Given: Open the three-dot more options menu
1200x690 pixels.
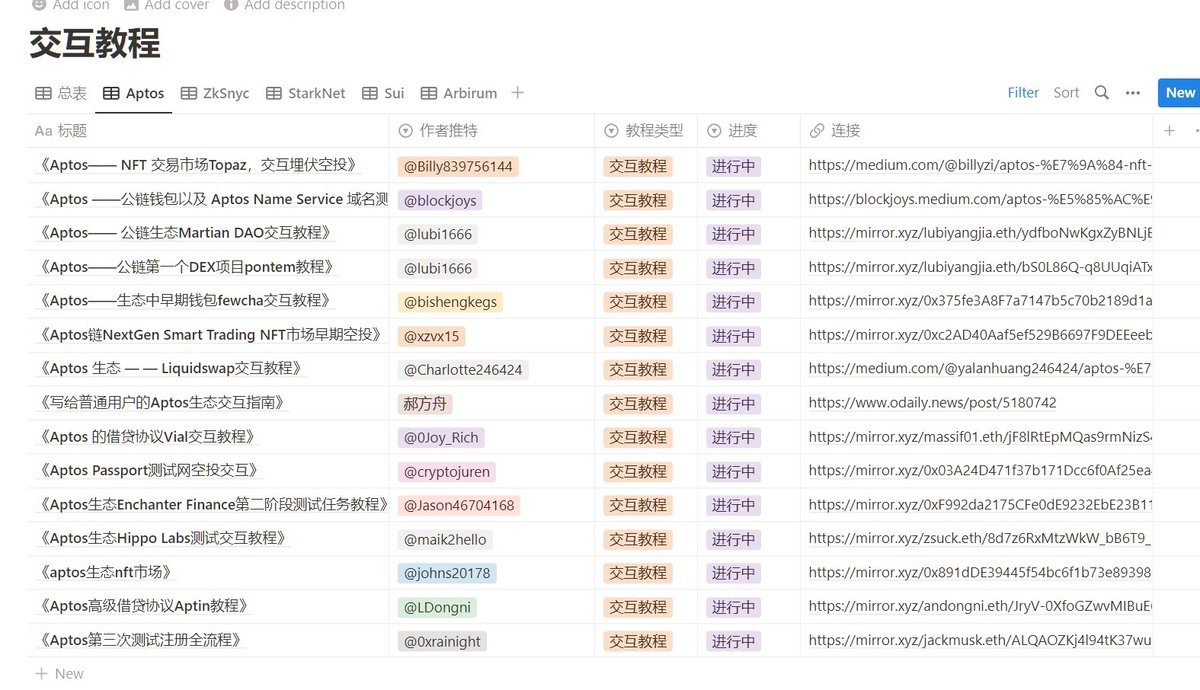Looking at the screenshot, I should [x=1133, y=92].
